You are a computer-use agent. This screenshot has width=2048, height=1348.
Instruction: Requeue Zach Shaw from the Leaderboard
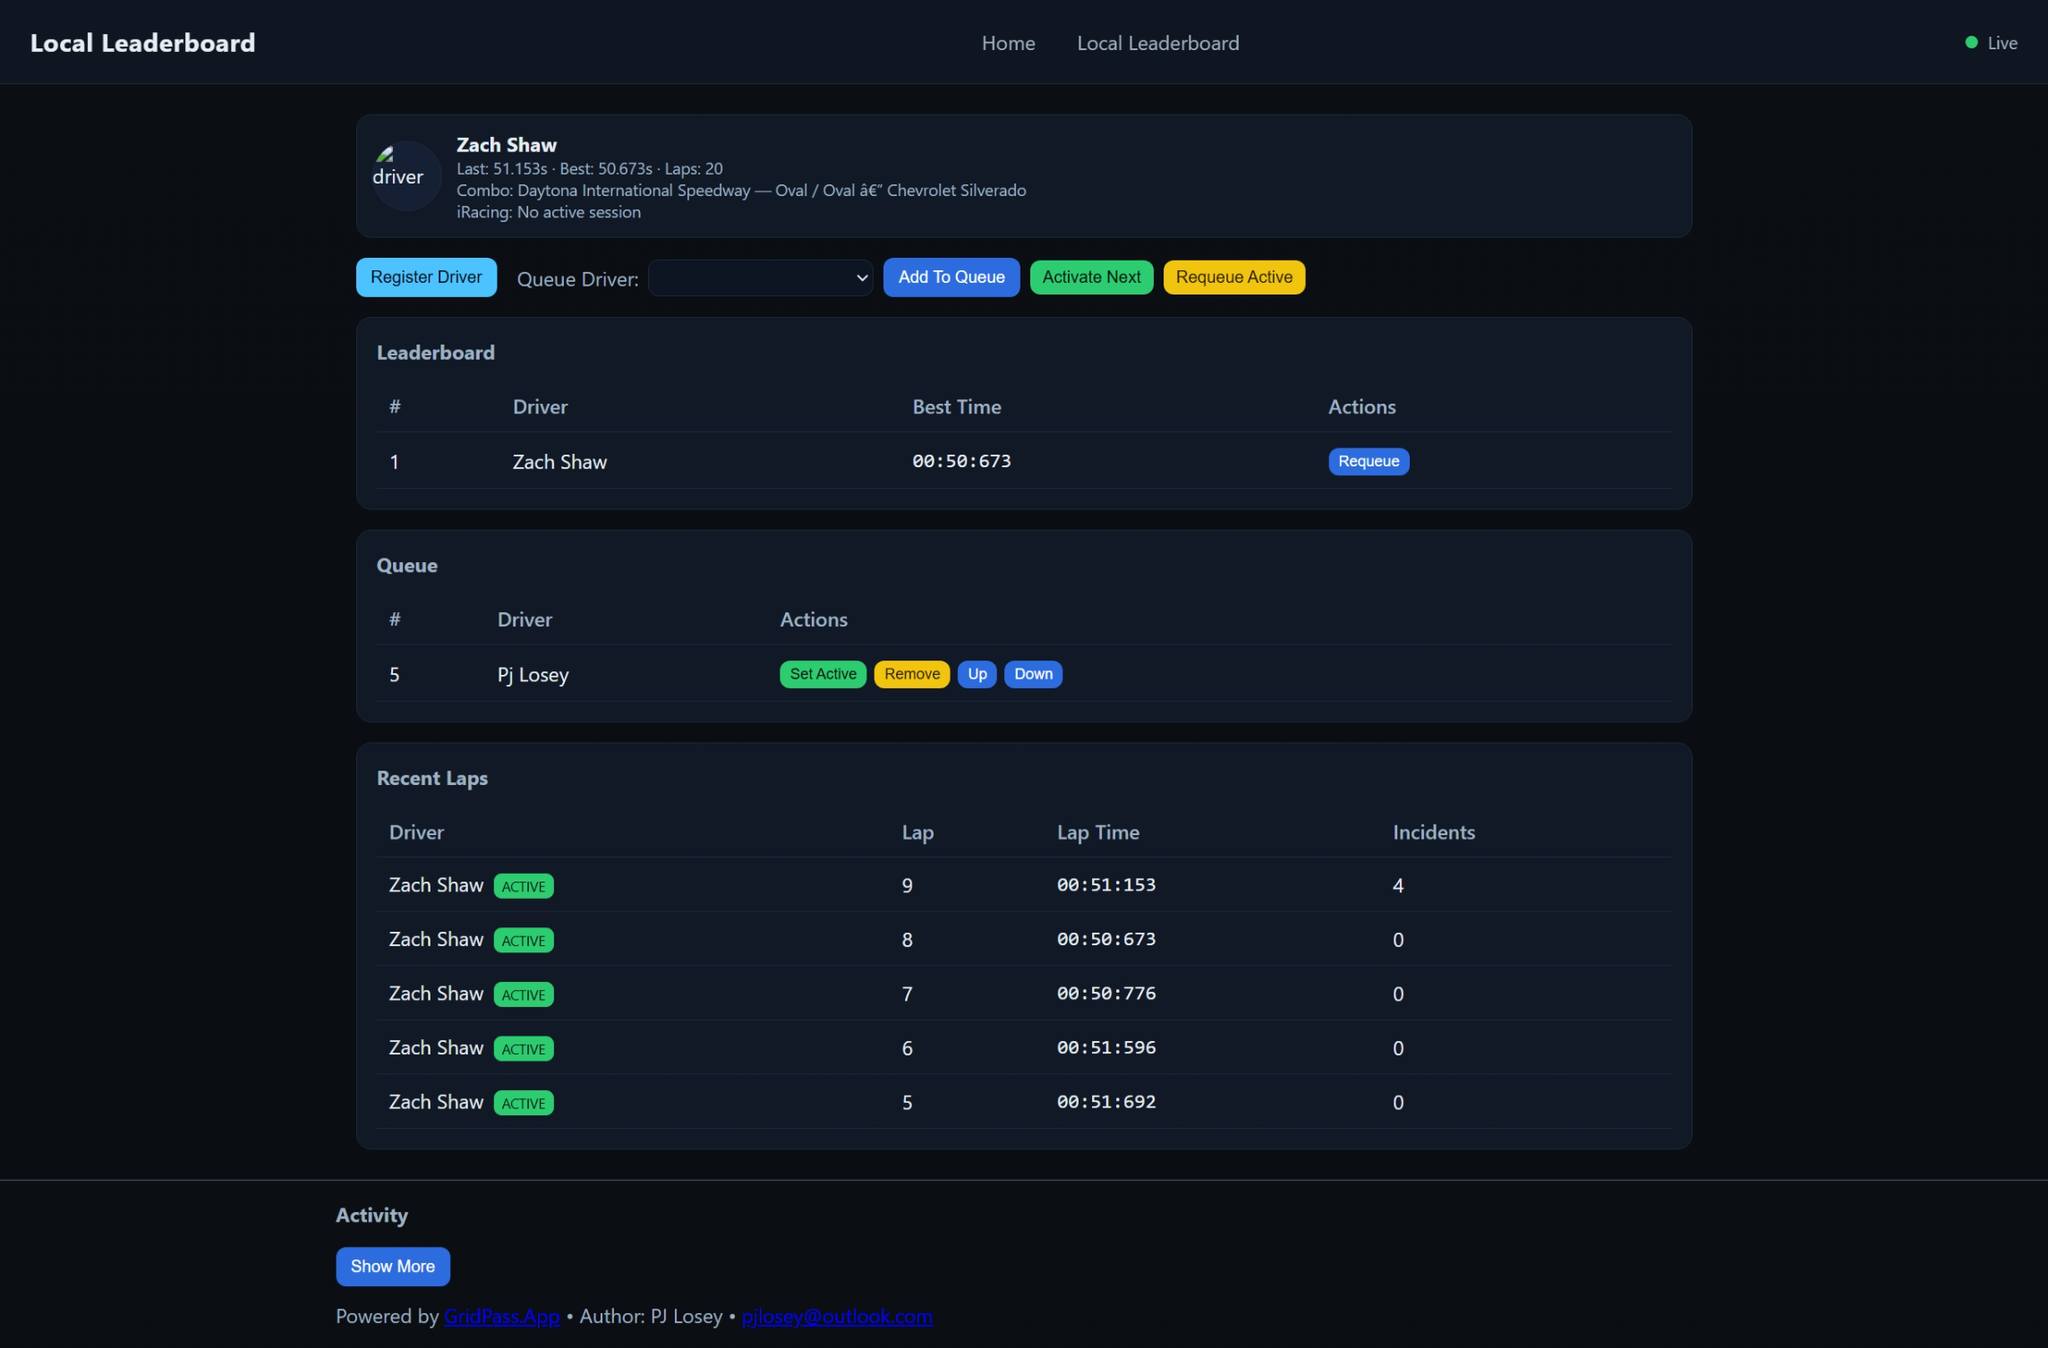1368,461
